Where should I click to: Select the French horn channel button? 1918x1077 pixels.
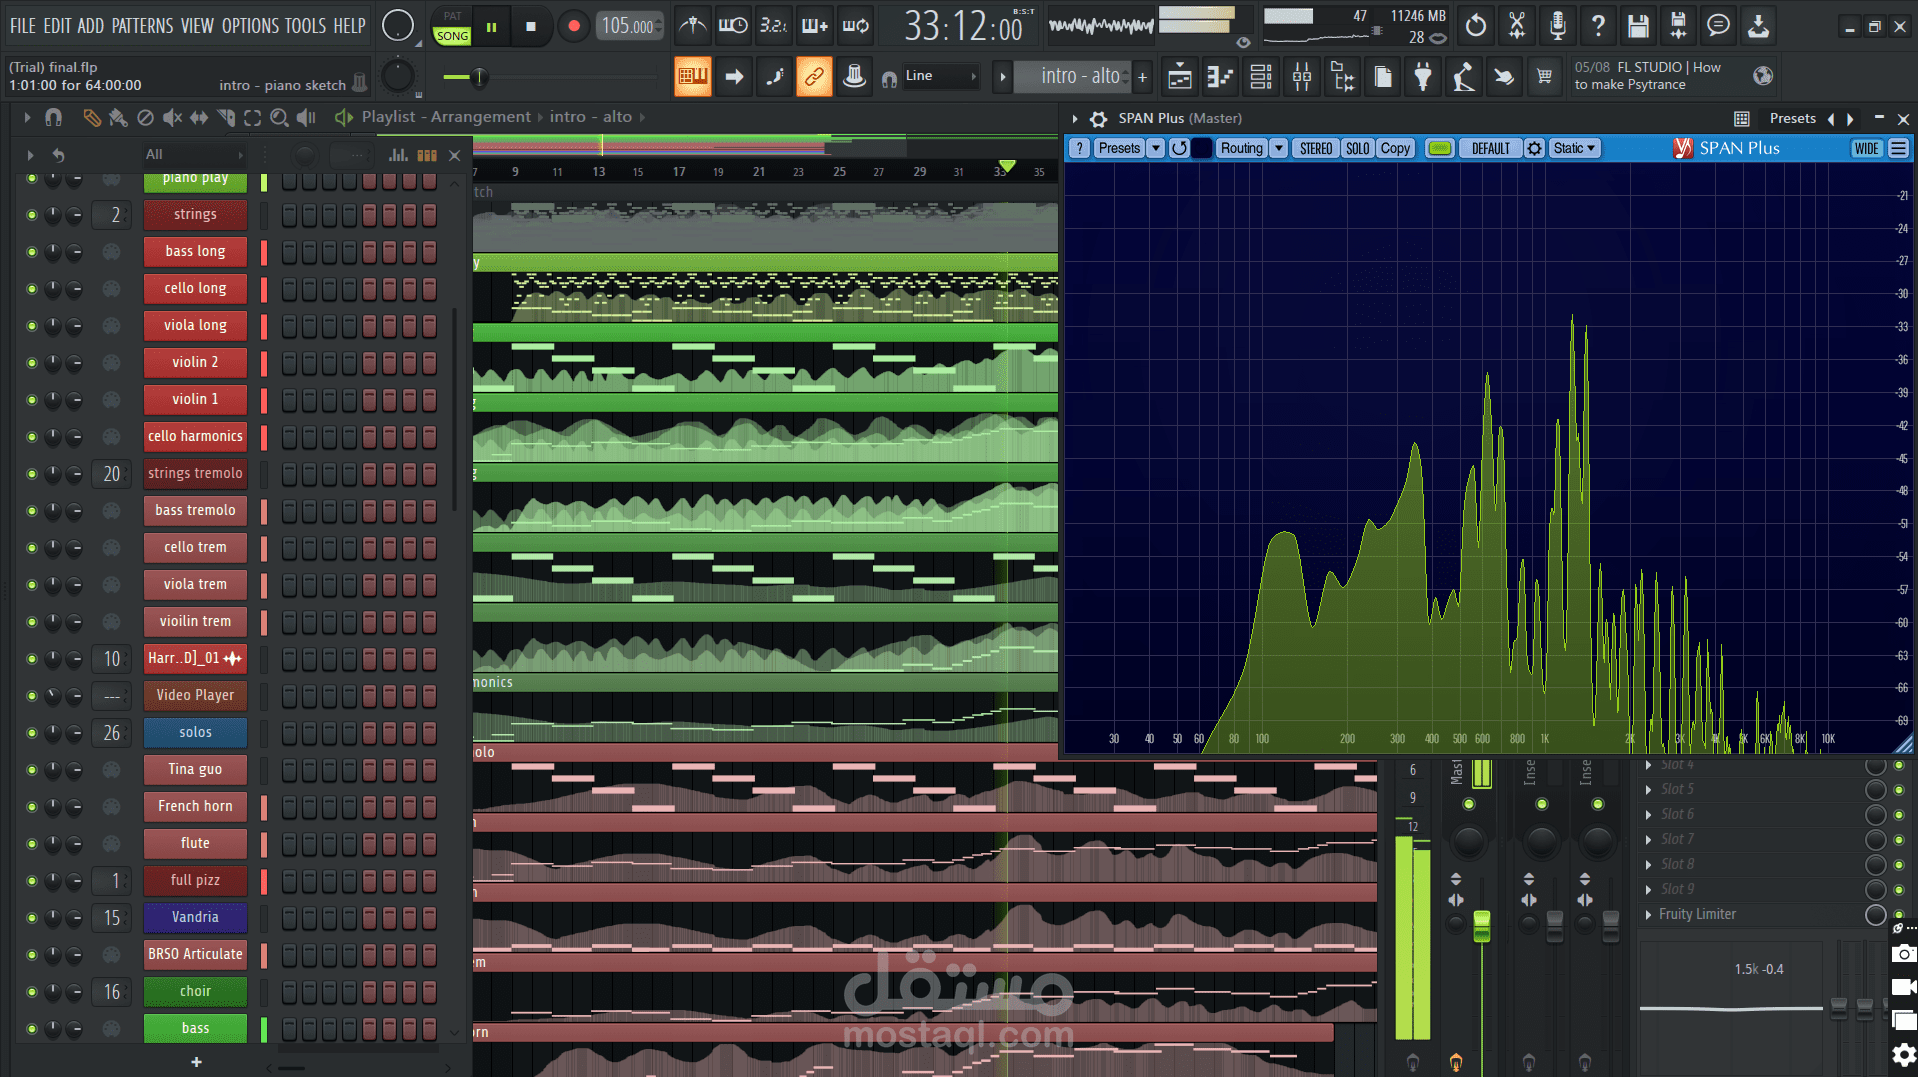pos(195,807)
